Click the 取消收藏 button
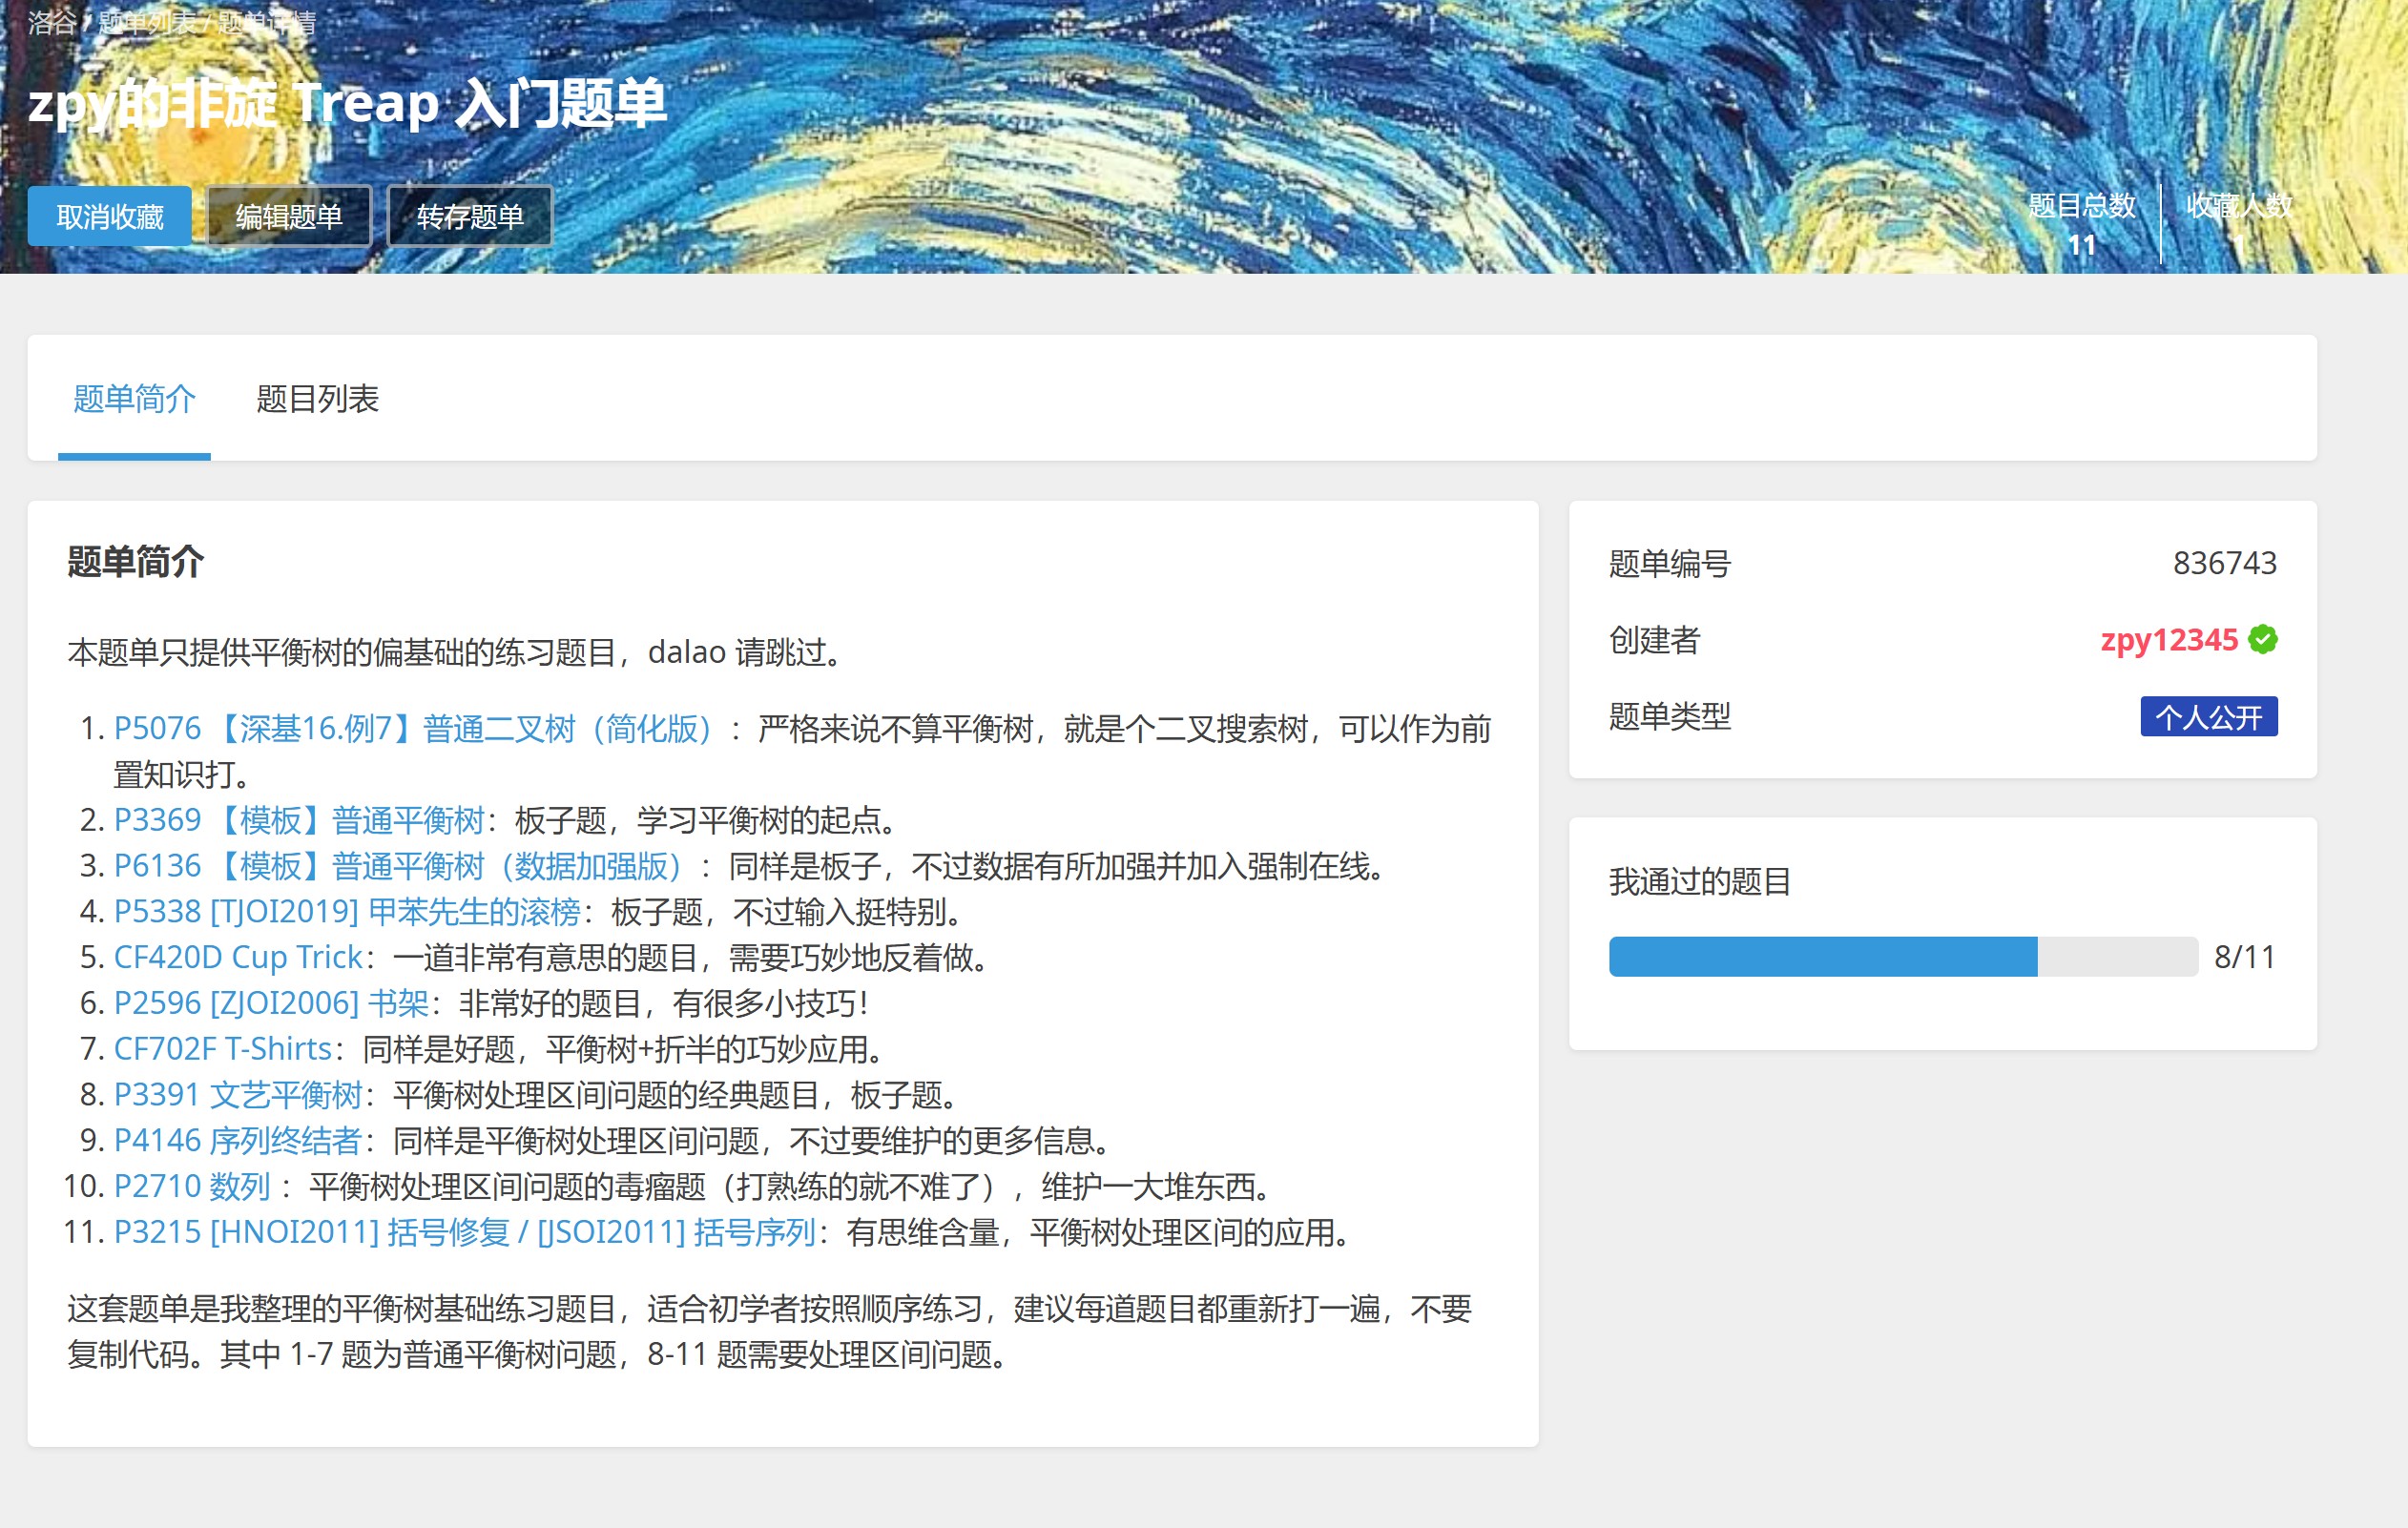 tap(109, 216)
